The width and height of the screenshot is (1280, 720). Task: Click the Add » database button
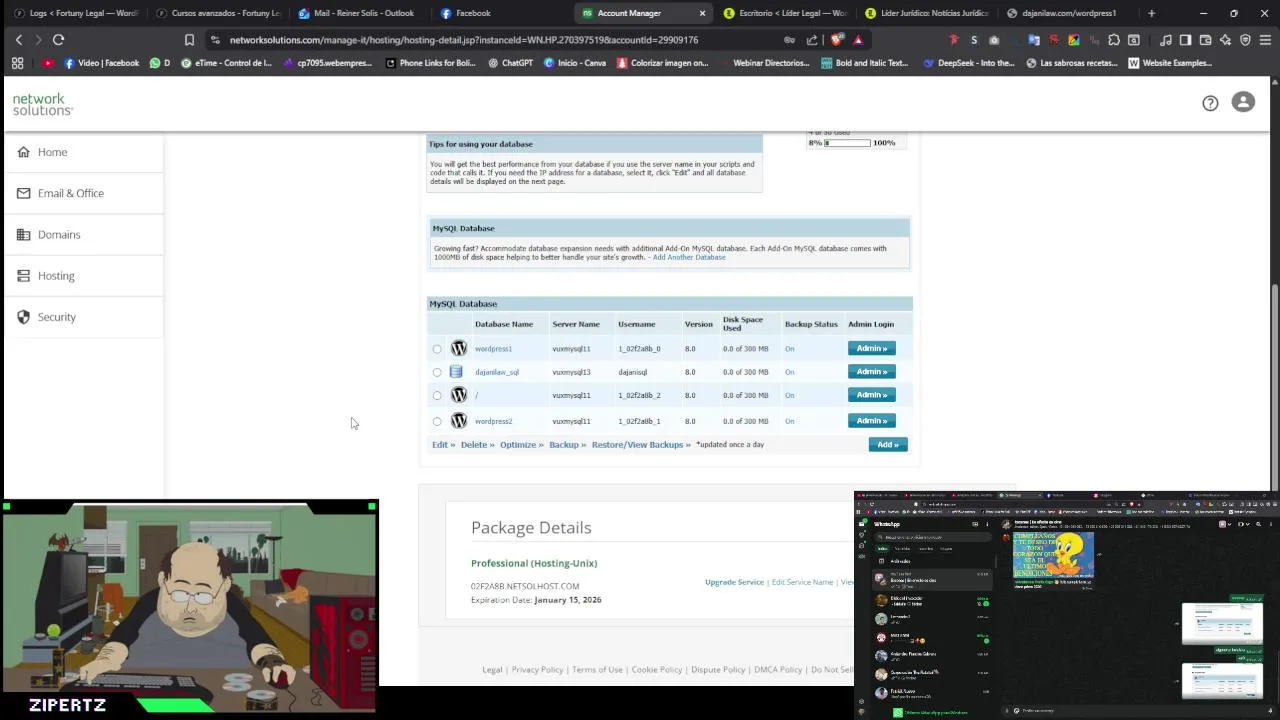[x=888, y=444]
